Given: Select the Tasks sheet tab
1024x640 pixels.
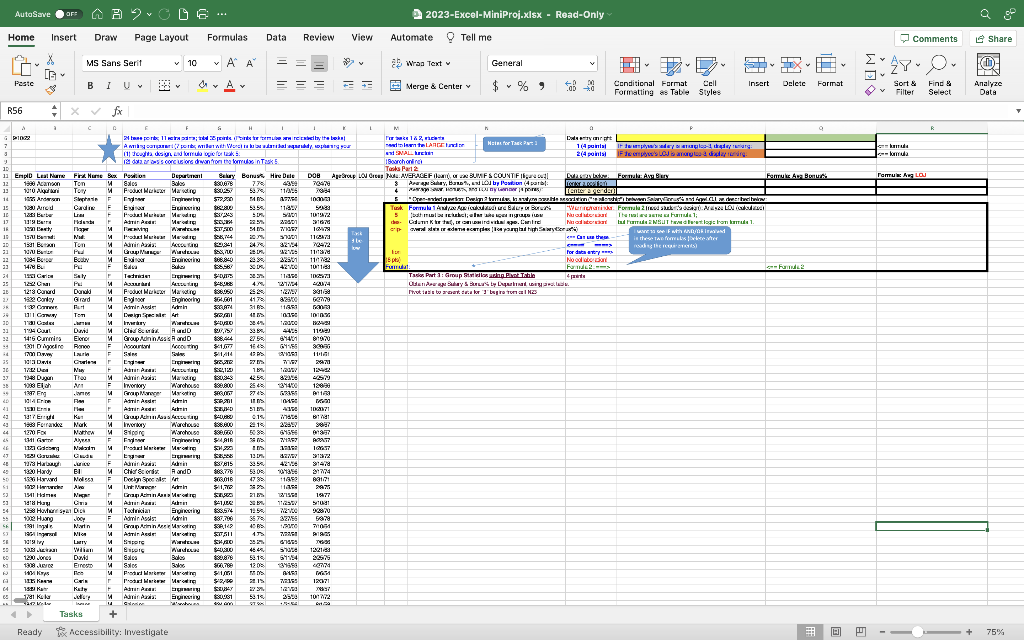Looking at the screenshot, I should click(71, 614).
